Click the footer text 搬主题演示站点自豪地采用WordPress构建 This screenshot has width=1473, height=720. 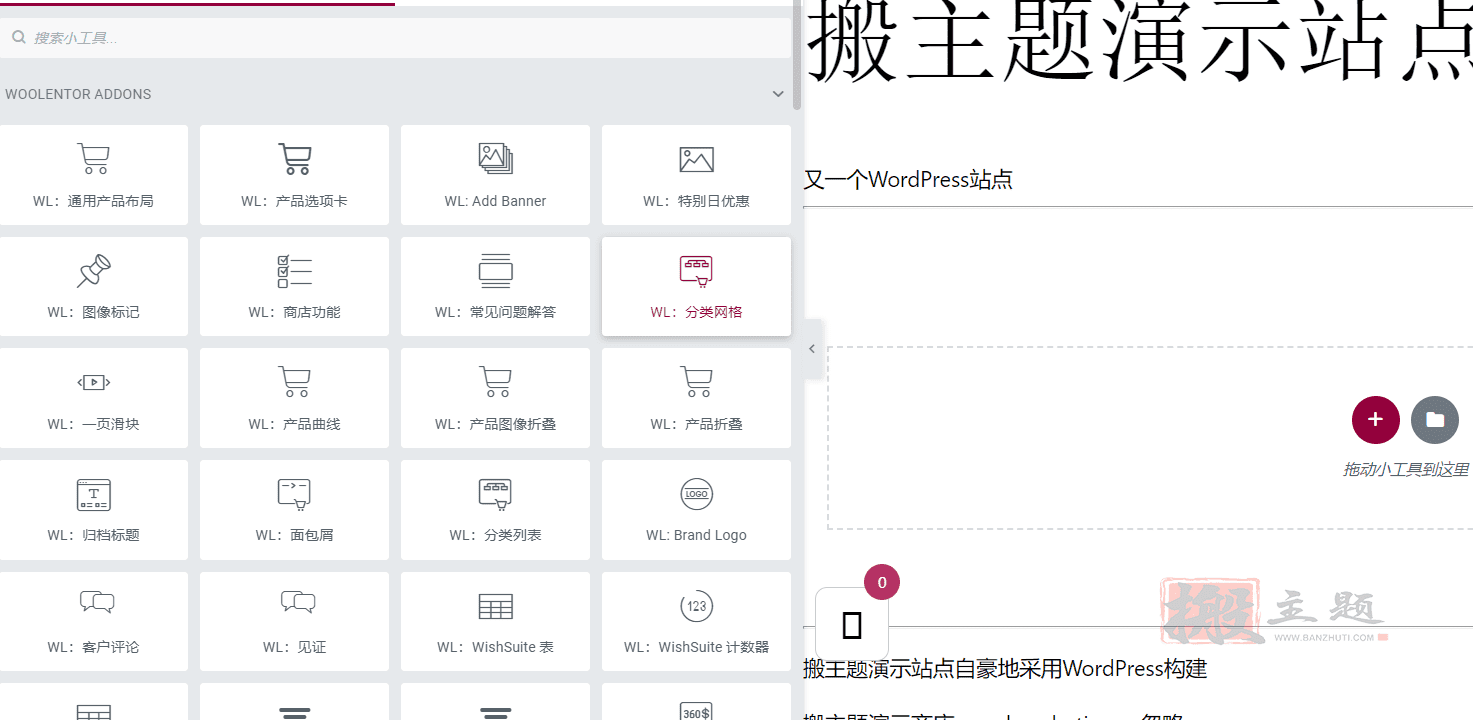(x=1005, y=668)
